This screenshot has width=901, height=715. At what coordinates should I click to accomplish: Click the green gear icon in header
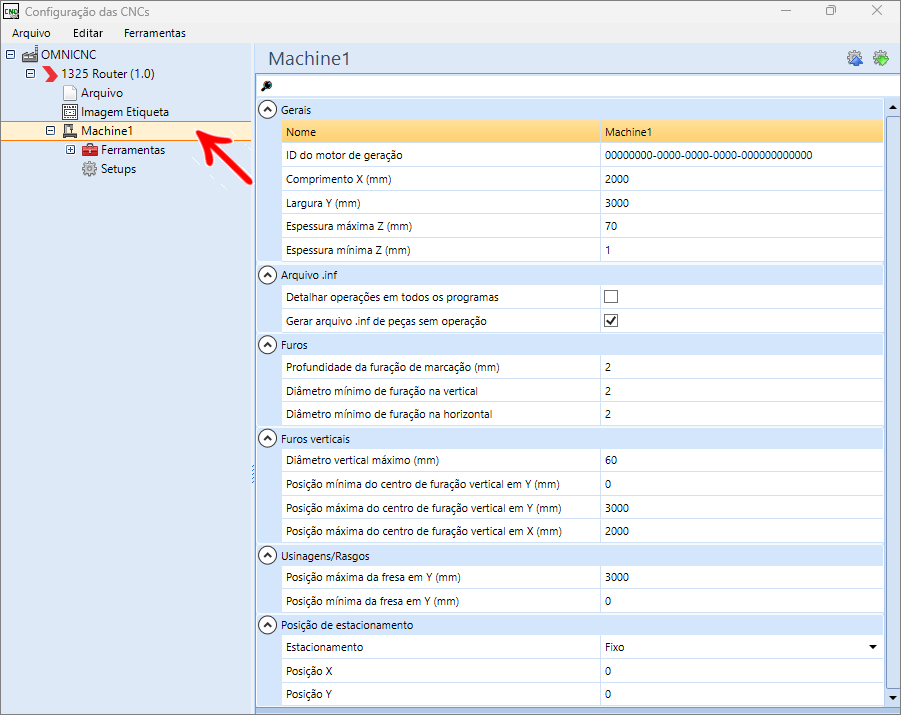880,58
